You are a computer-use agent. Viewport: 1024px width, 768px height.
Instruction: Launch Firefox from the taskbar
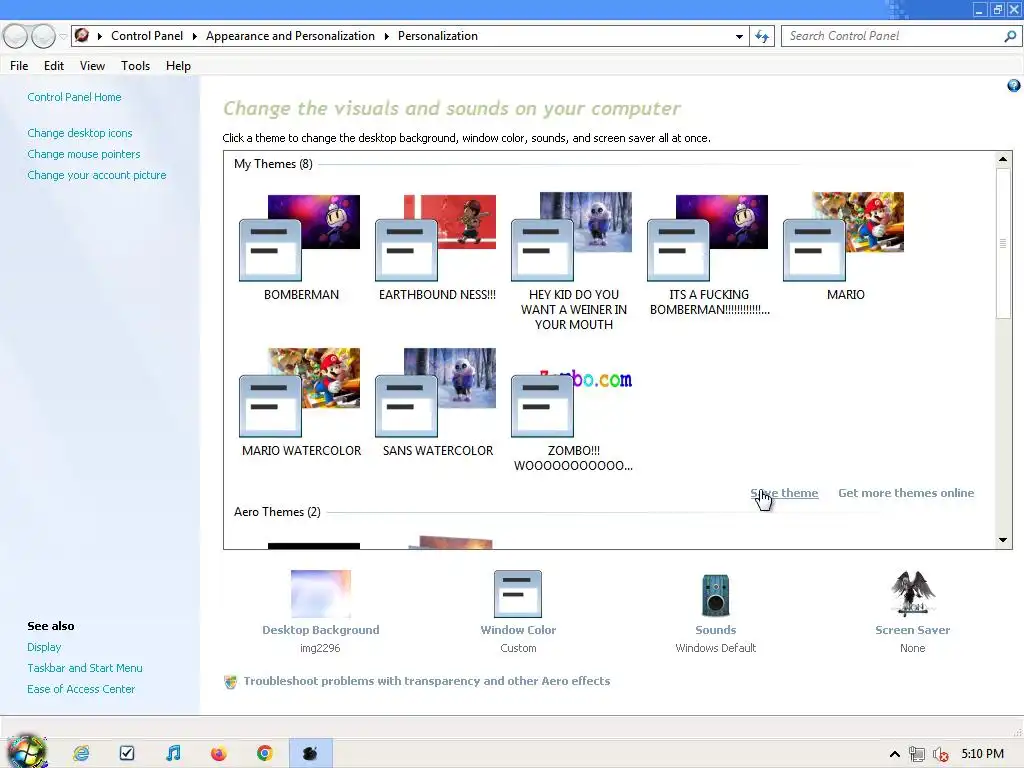[219, 753]
